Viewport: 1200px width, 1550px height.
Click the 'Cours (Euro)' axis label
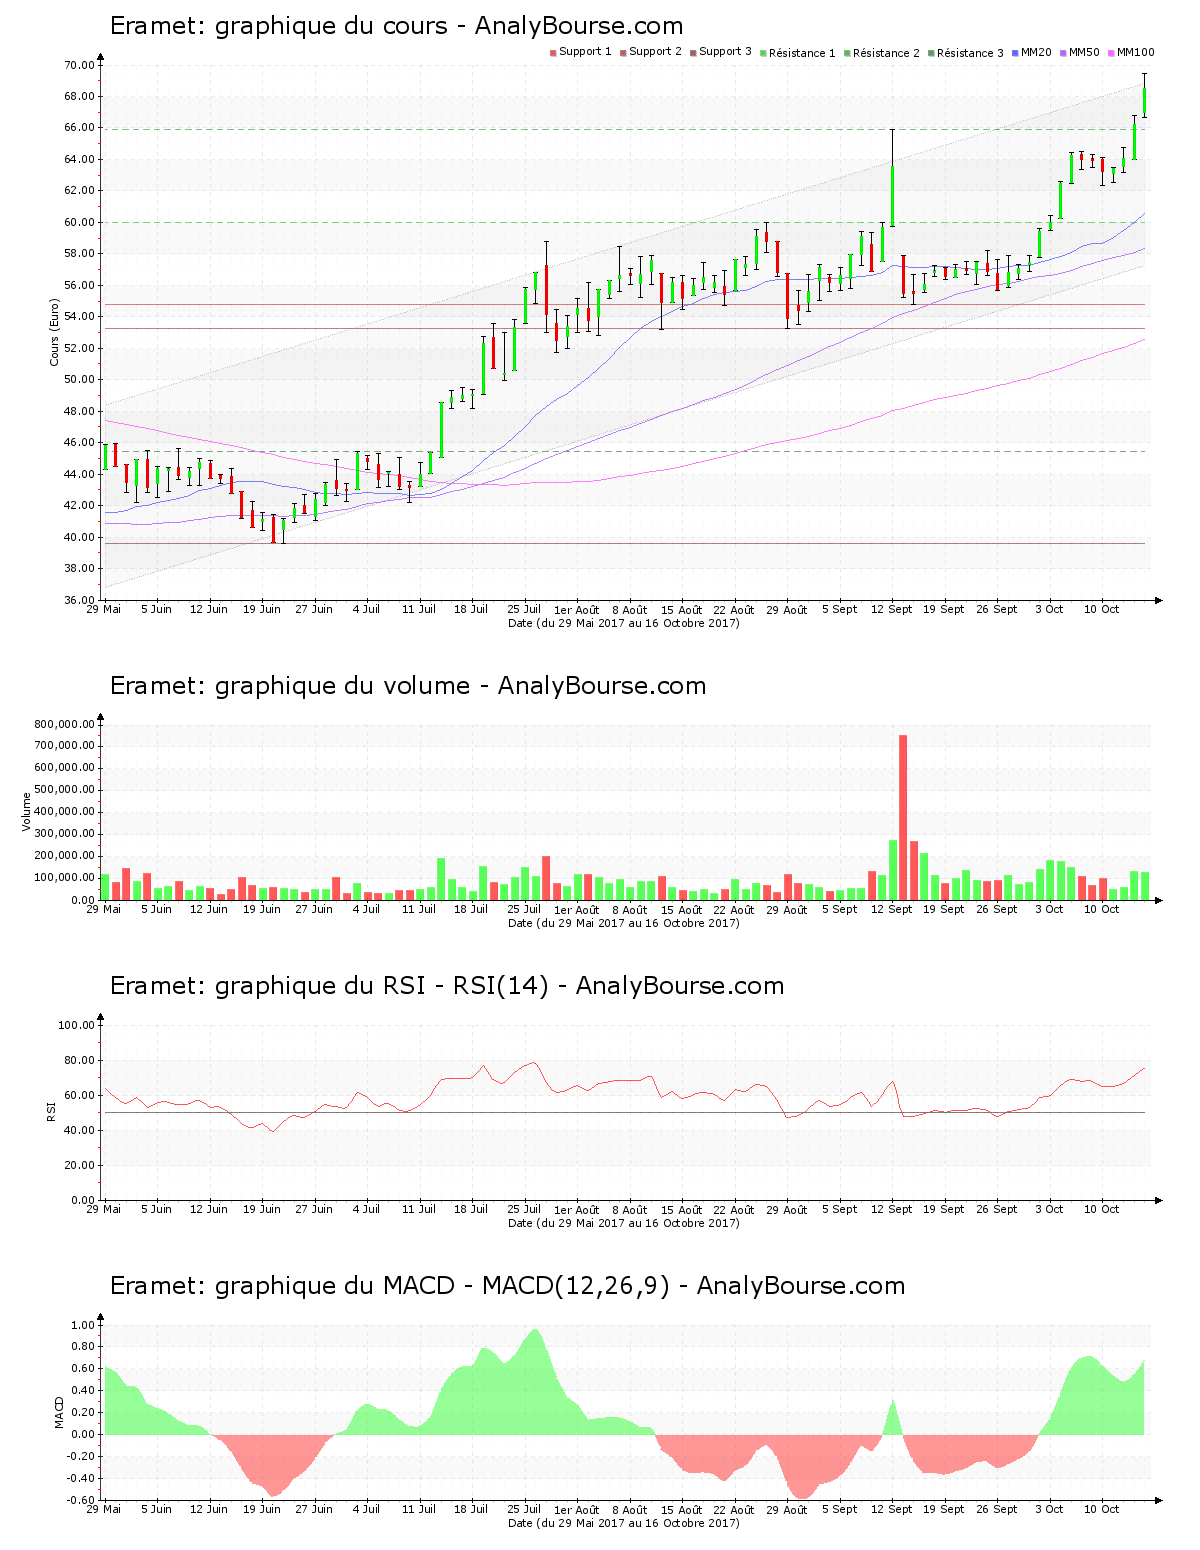54,332
